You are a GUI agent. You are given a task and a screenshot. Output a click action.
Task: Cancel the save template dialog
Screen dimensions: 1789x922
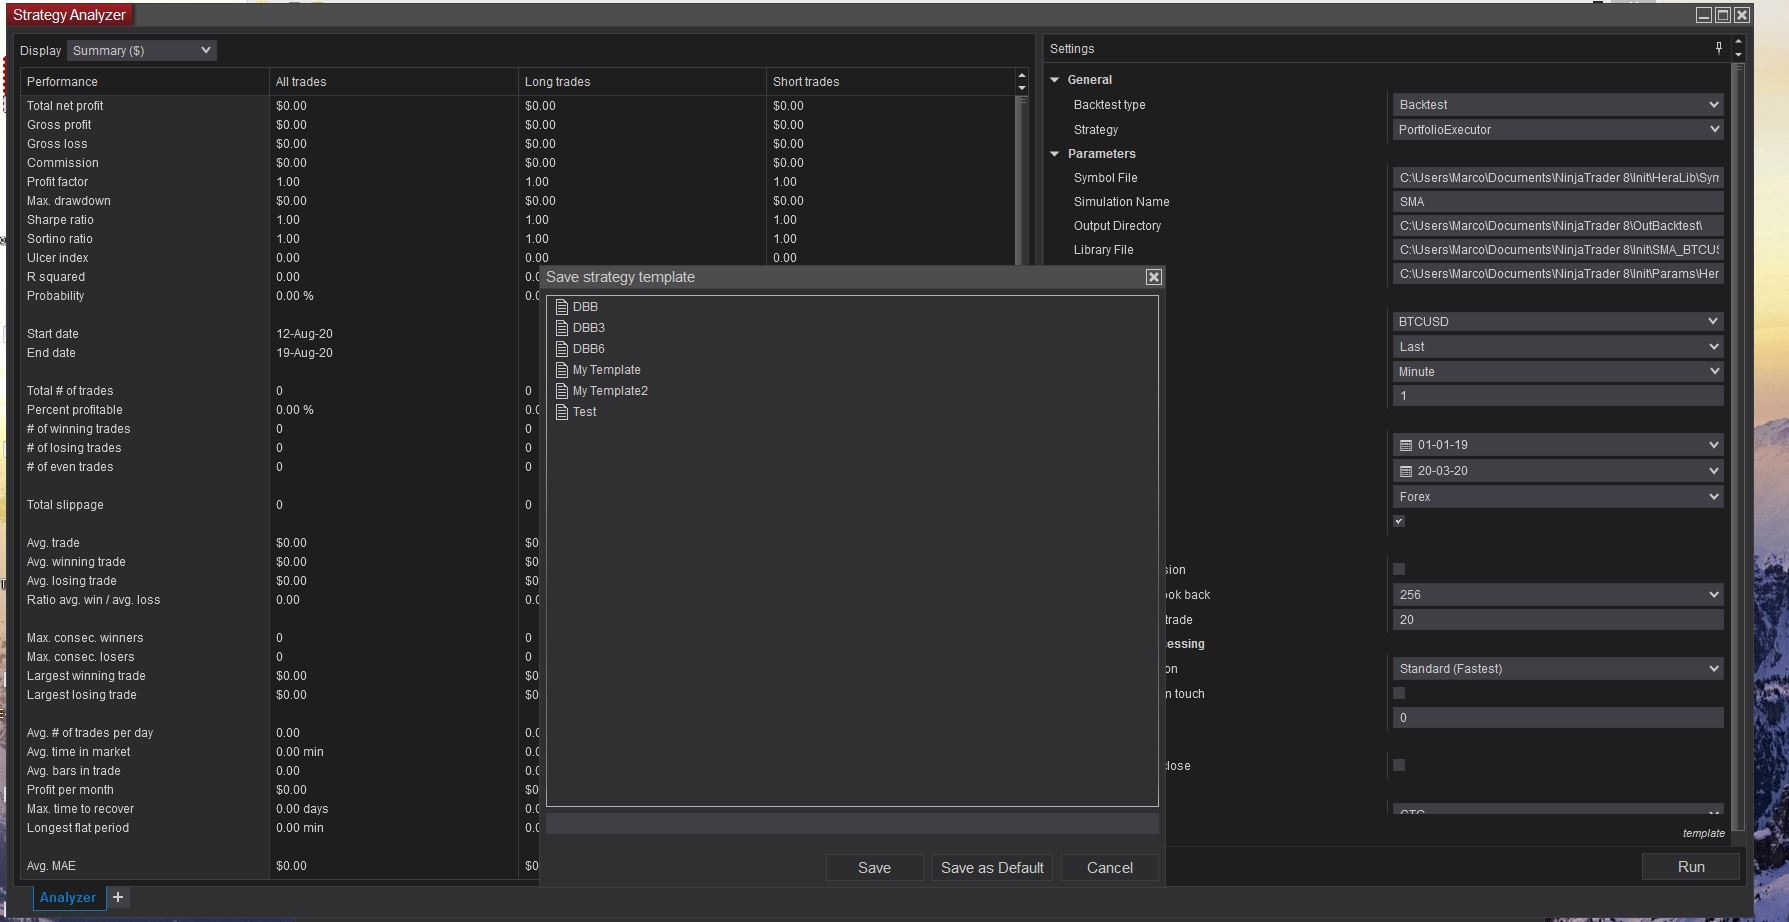tap(1110, 868)
